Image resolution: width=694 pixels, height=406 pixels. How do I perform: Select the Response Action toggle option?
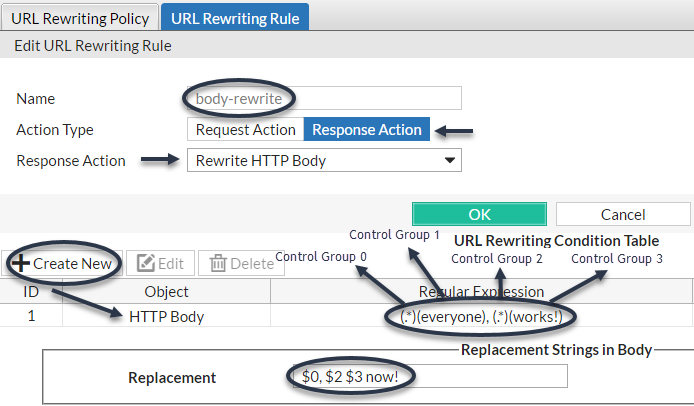click(x=367, y=130)
